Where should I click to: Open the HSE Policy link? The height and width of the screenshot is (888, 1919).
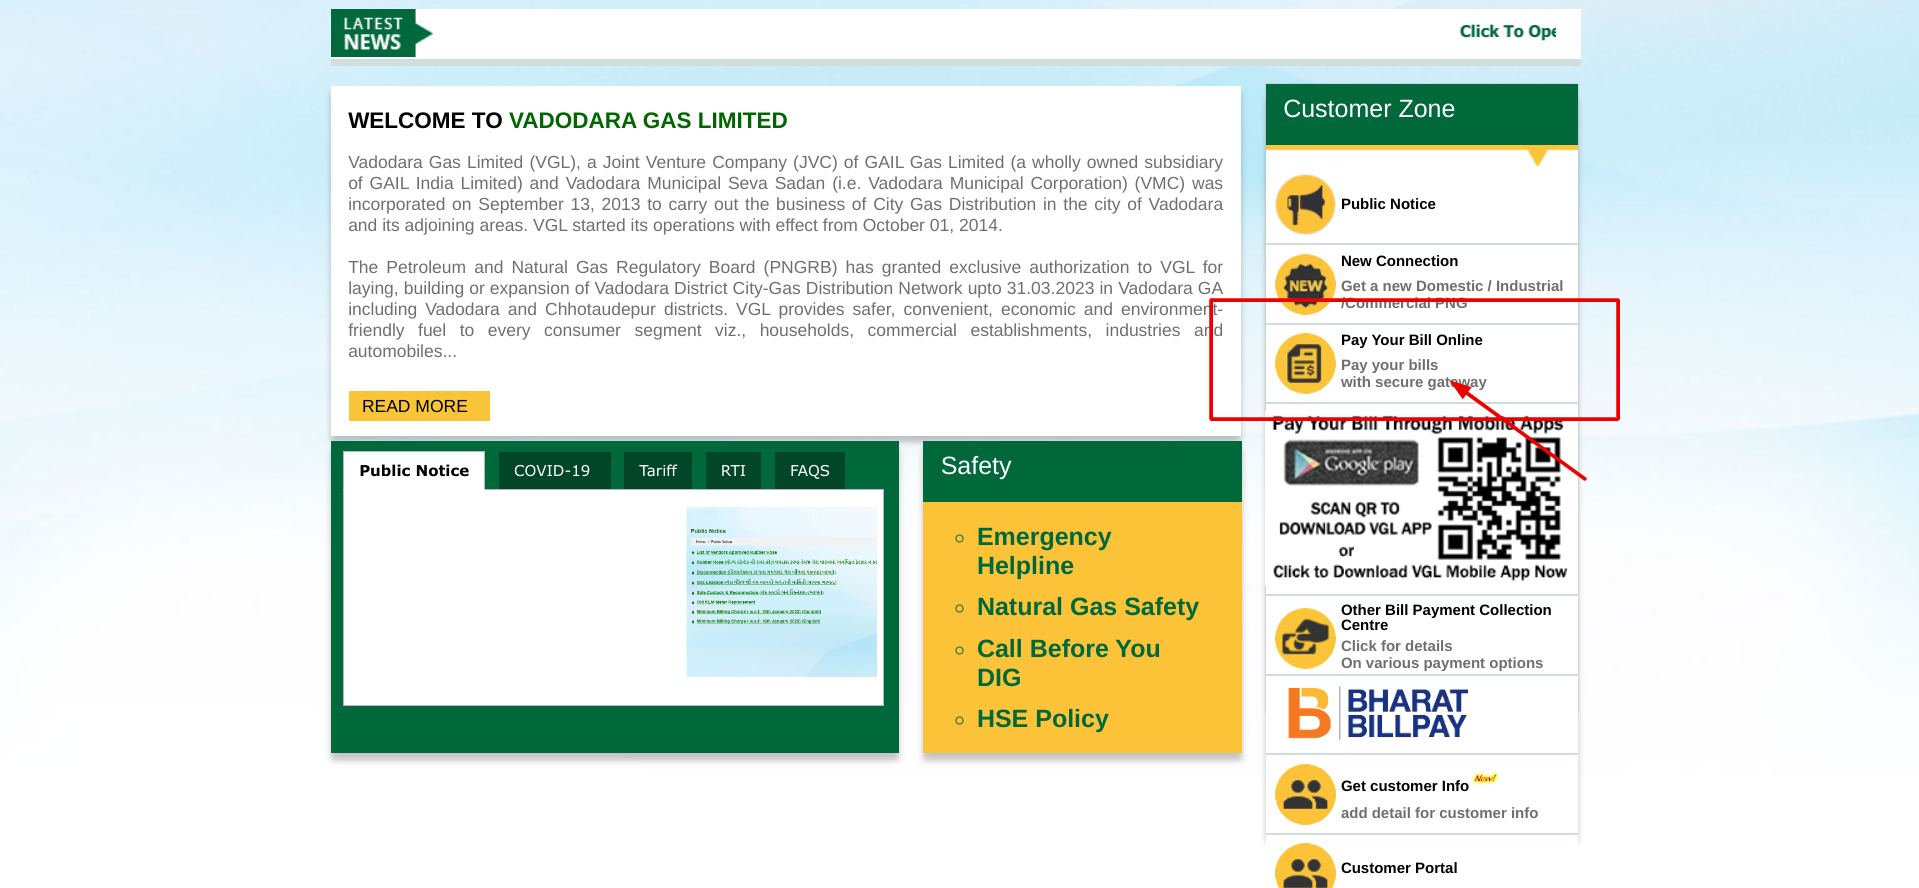coord(1042,719)
